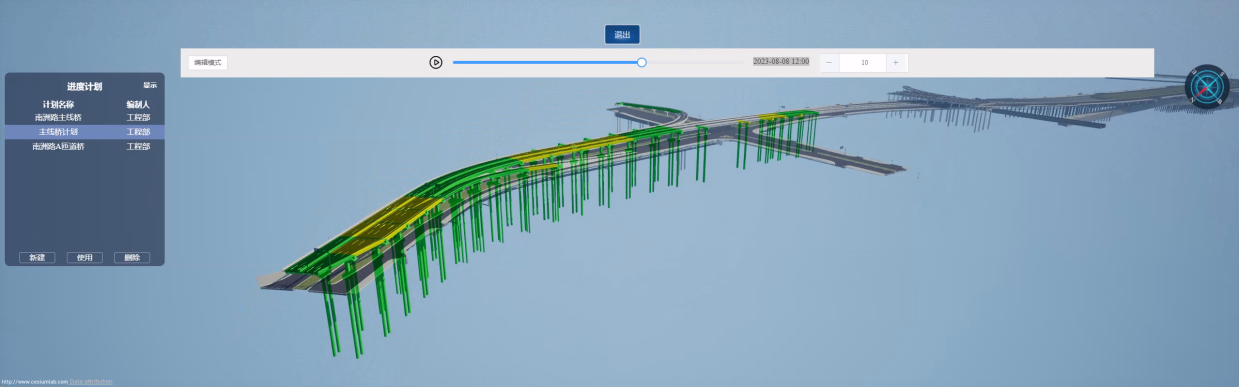Click the 2023-08-08 12:00 date label

[781, 61]
